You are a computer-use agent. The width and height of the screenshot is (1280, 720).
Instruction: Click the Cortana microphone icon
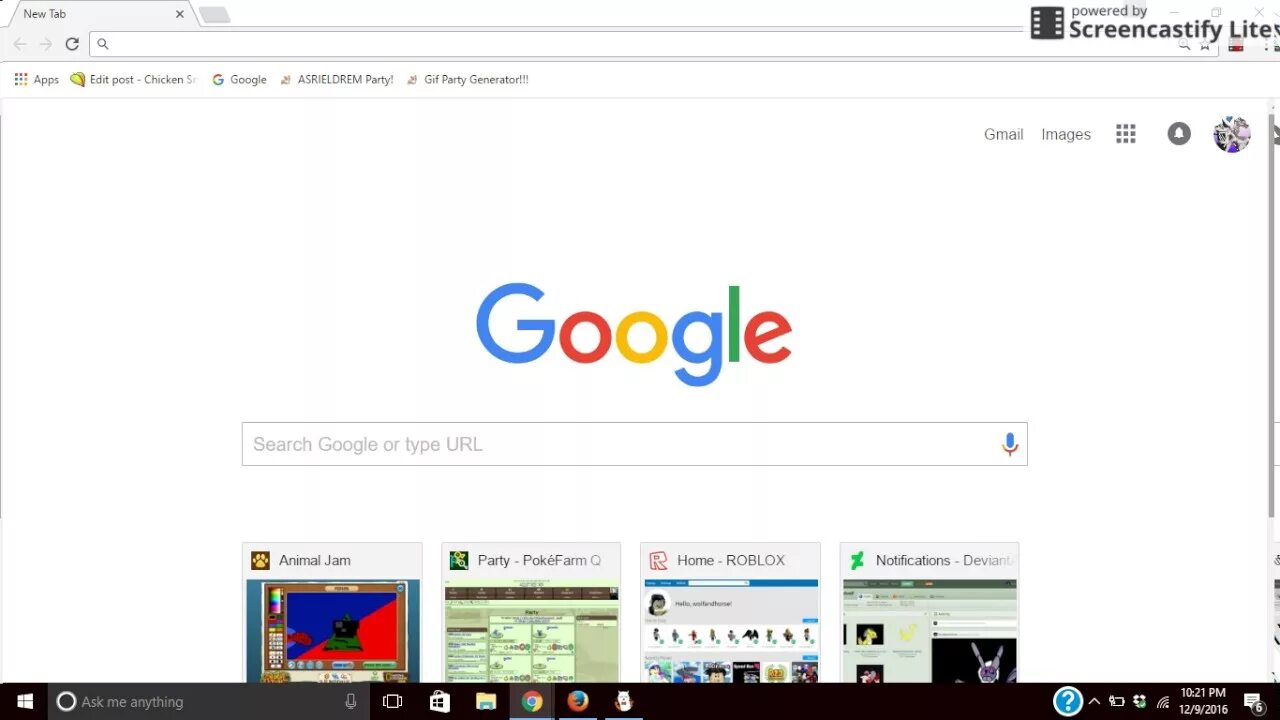[x=350, y=701]
